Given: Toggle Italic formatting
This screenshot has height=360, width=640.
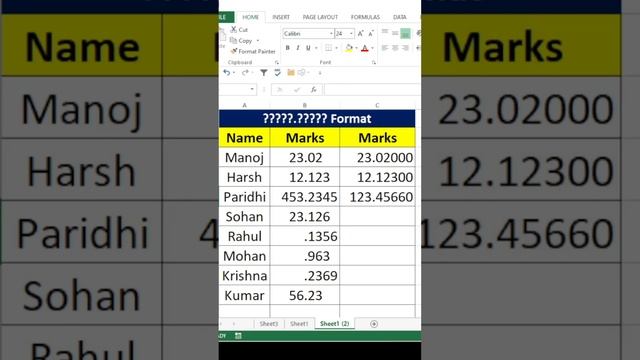Looking at the screenshot, I should 298,48.
